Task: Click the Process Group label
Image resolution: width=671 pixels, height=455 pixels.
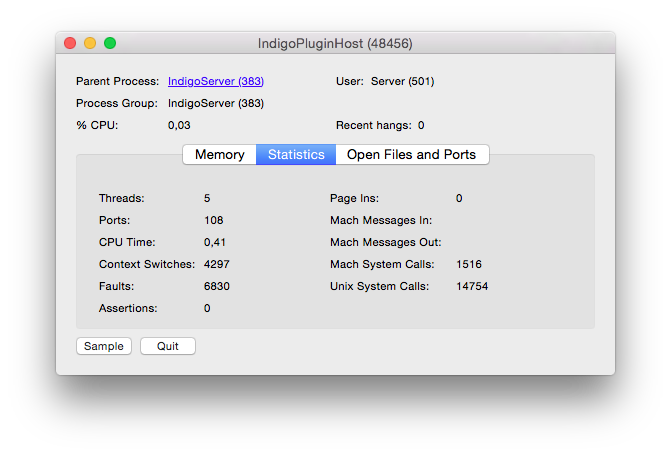Action: click(117, 104)
